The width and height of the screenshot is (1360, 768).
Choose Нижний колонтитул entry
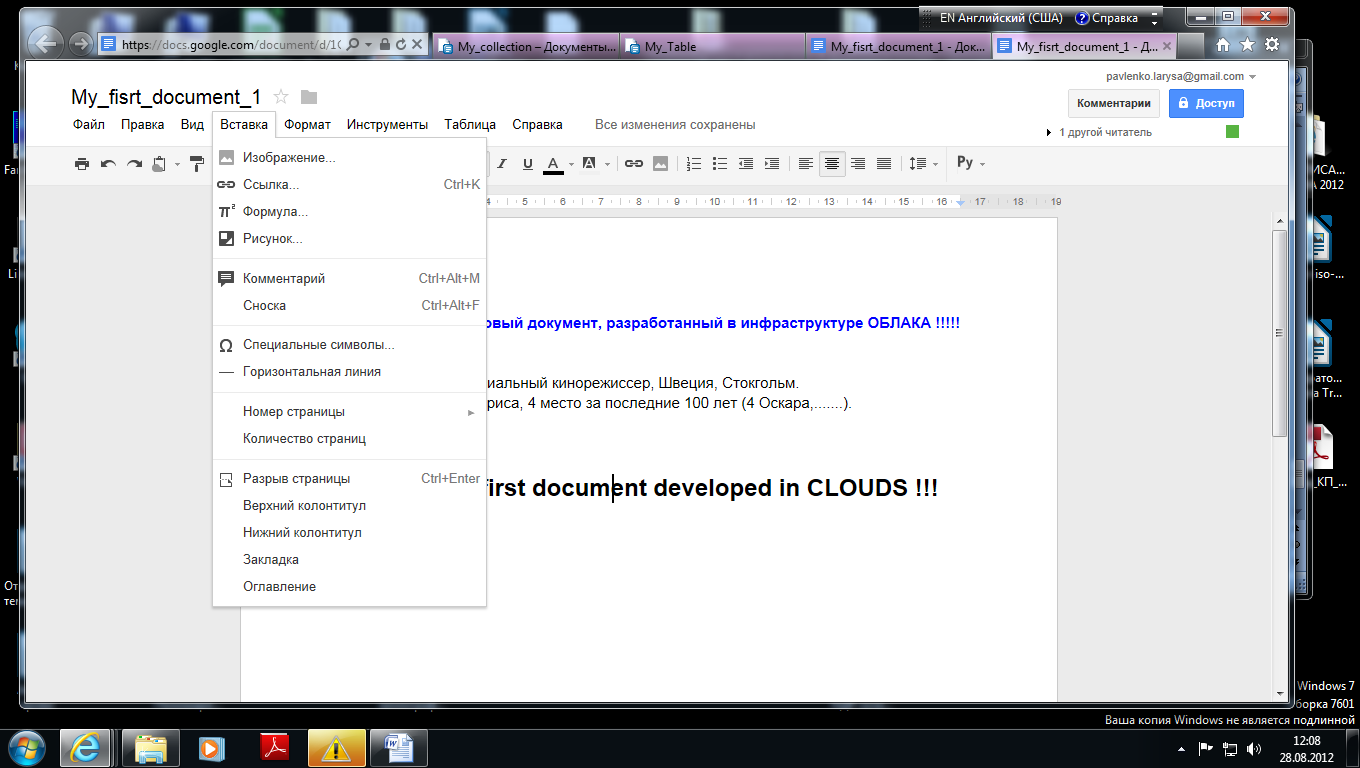(349, 533)
